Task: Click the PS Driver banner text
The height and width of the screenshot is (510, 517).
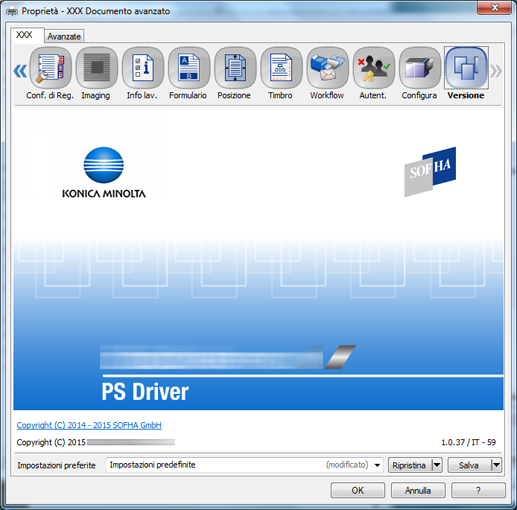Action: click(x=145, y=392)
